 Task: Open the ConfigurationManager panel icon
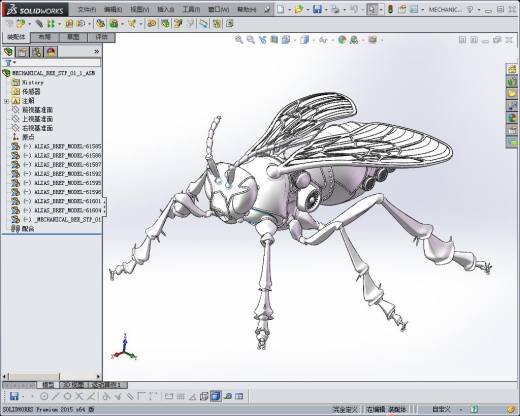coord(37,52)
